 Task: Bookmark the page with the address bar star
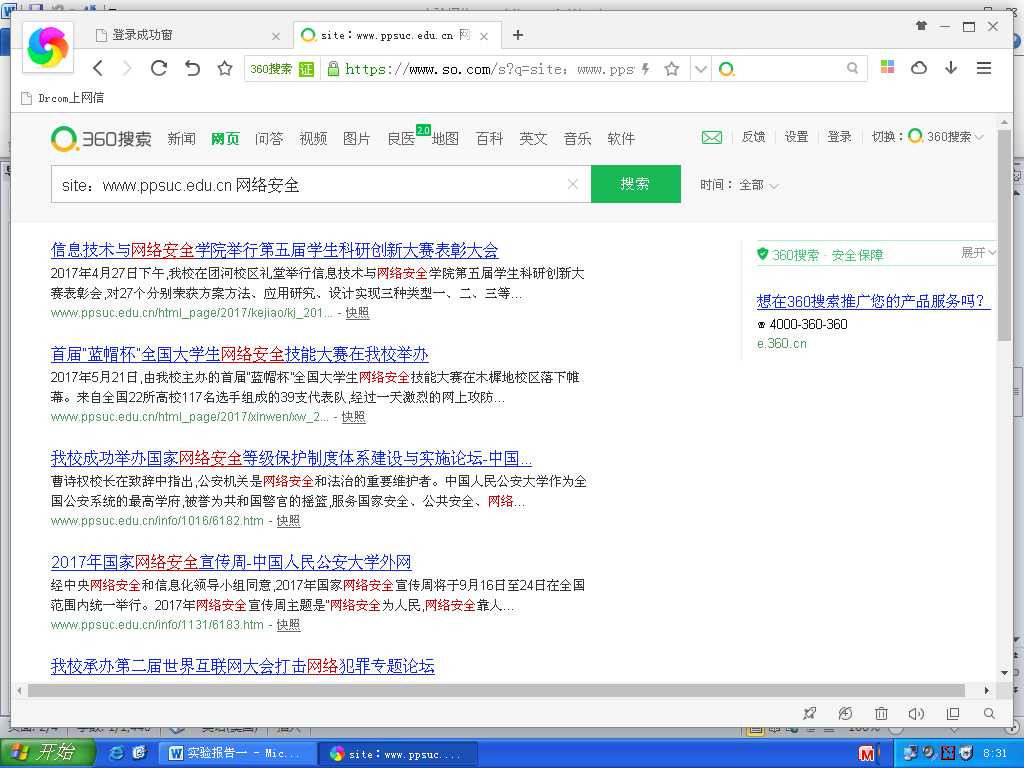[671, 69]
